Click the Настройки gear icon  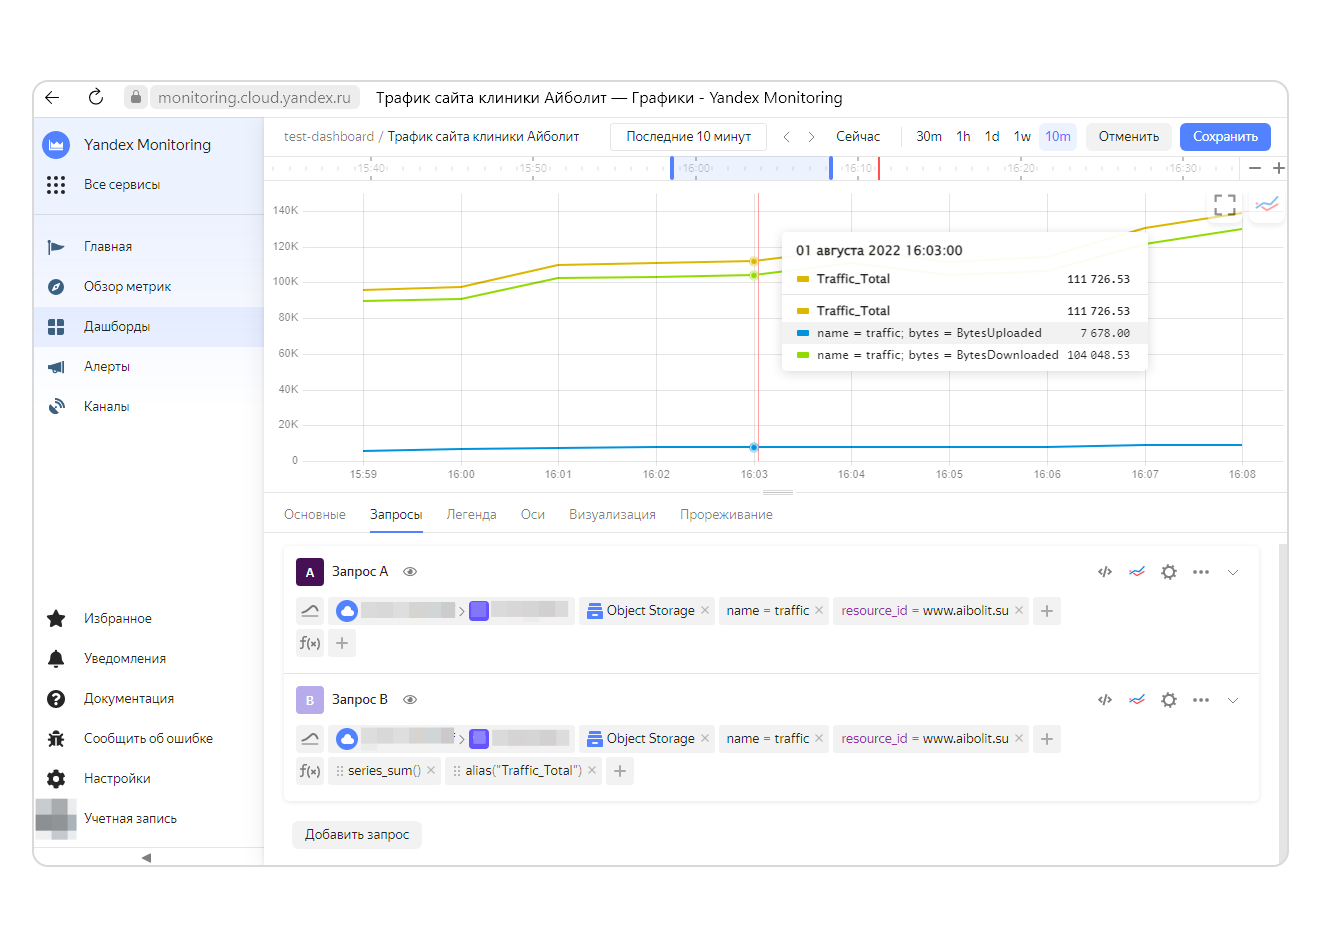tap(56, 779)
